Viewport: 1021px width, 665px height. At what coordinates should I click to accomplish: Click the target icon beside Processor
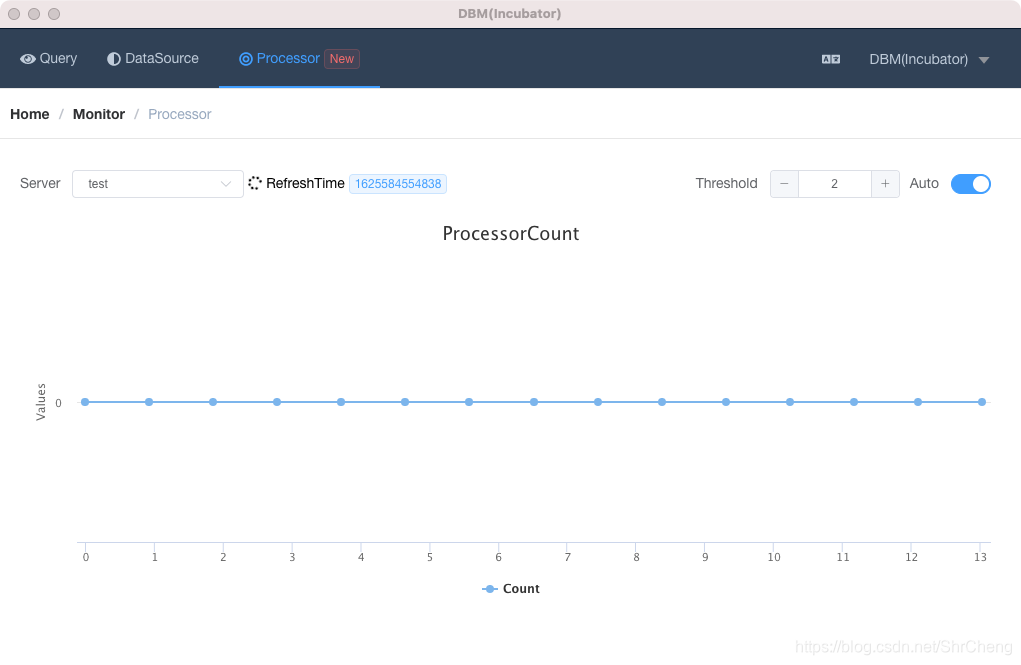tap(245, 59)
